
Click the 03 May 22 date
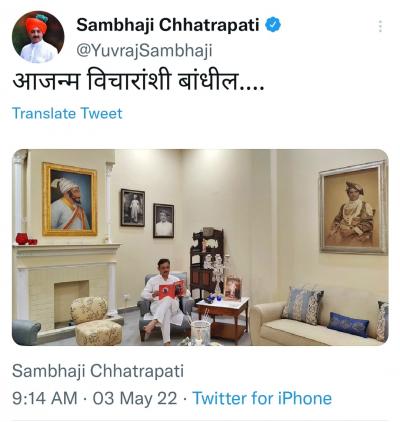[135, 398]
